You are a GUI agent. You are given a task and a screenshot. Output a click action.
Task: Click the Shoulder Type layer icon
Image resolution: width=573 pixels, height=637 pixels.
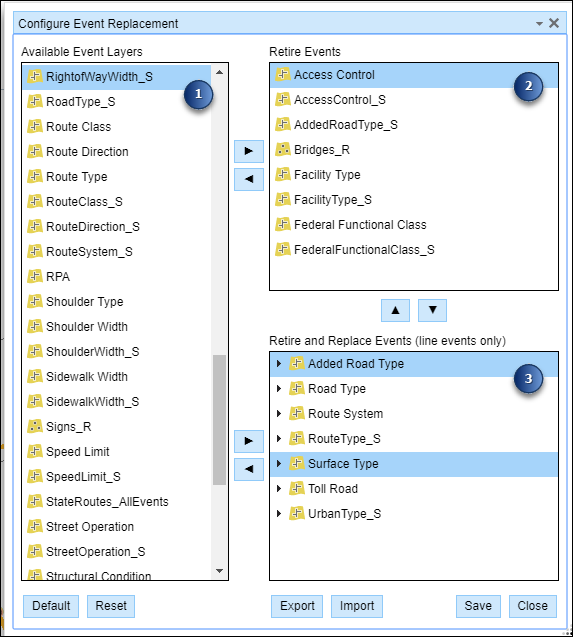[x=35, y=301]
